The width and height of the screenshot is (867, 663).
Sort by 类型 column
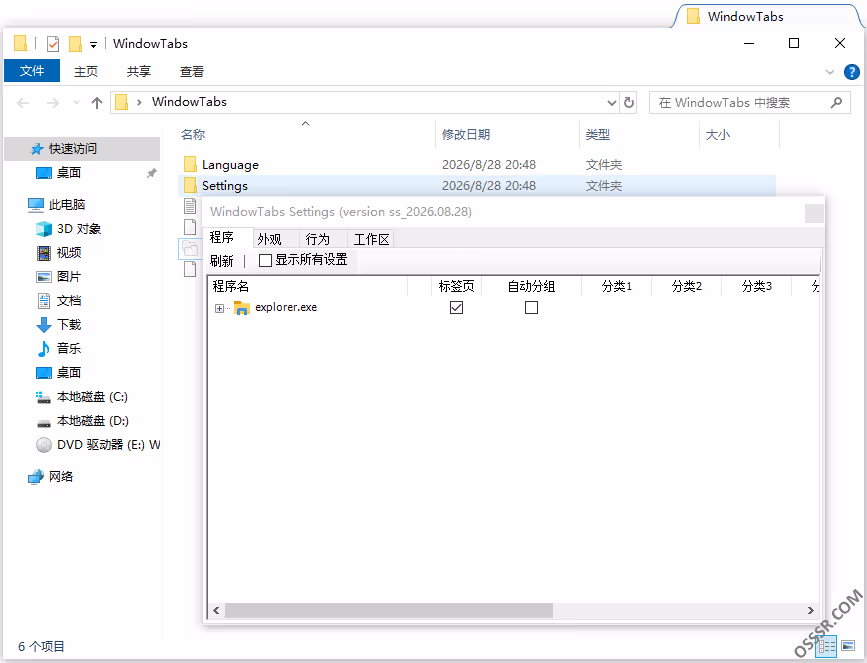(x=598, y=134)
